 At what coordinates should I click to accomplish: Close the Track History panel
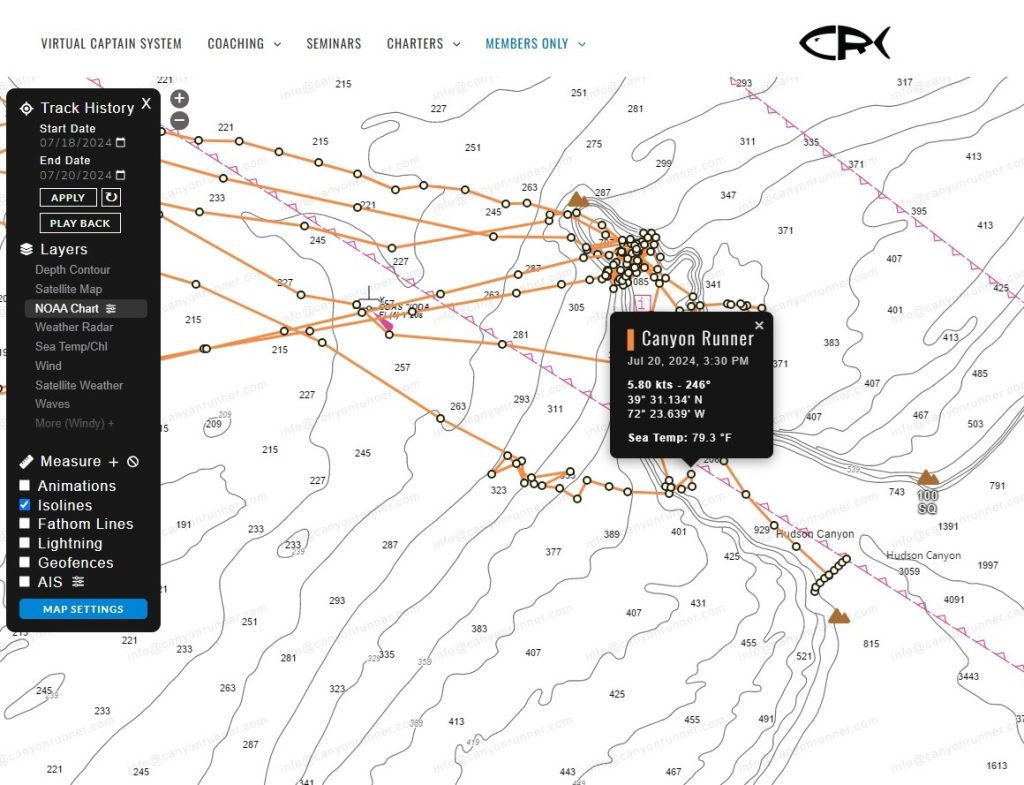[146, 103]
